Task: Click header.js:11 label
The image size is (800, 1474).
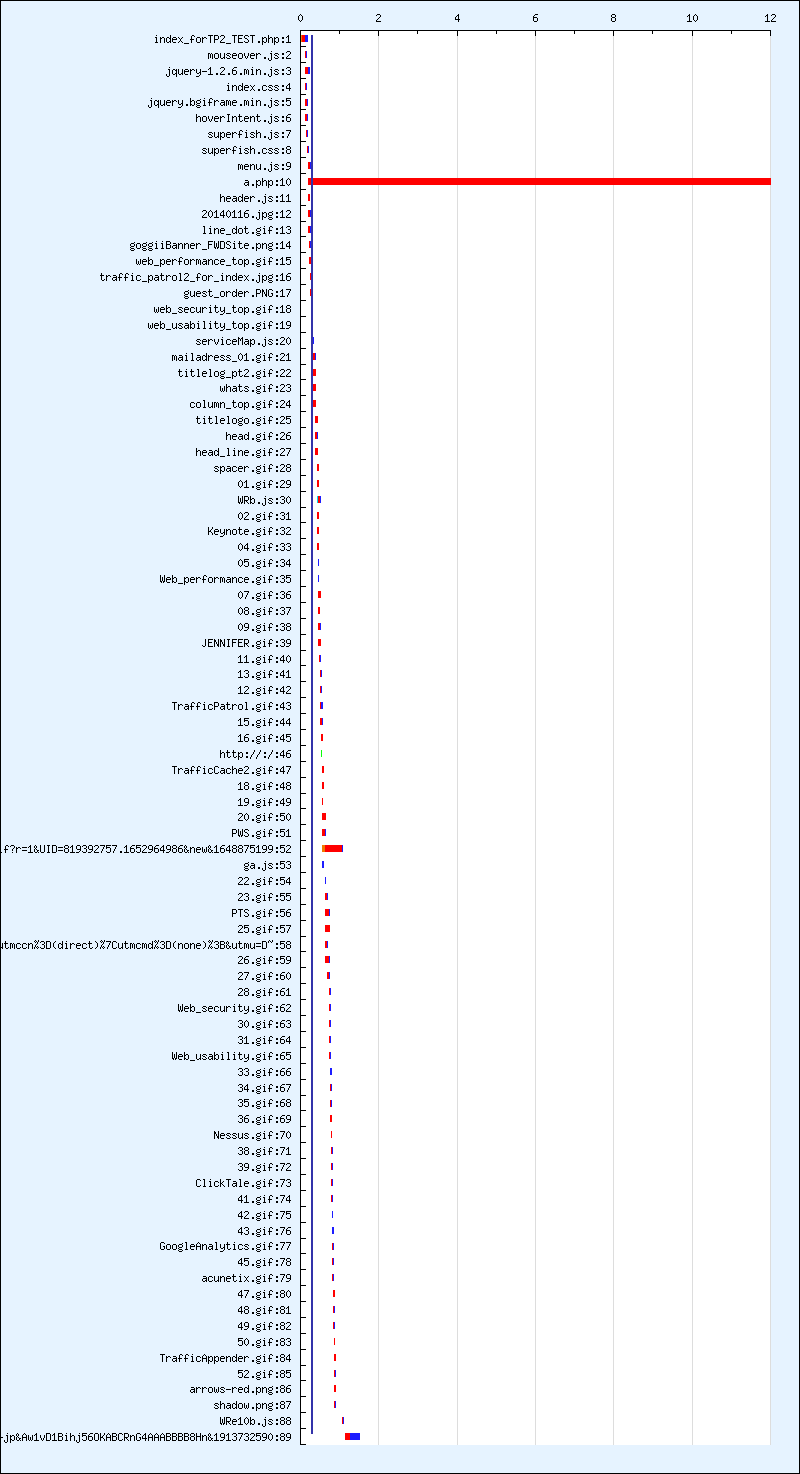Action: (256, 198)
